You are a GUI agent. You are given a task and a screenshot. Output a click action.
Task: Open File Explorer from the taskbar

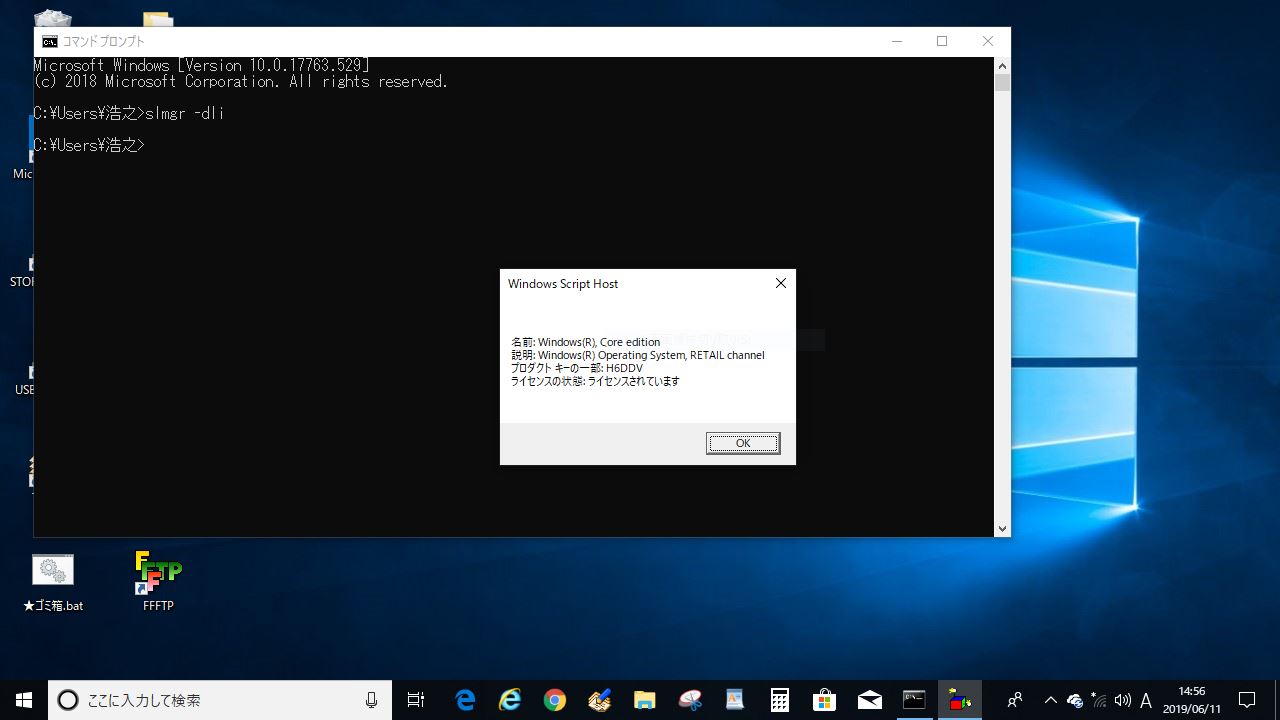pyautogui.click(x=645, y=700)
